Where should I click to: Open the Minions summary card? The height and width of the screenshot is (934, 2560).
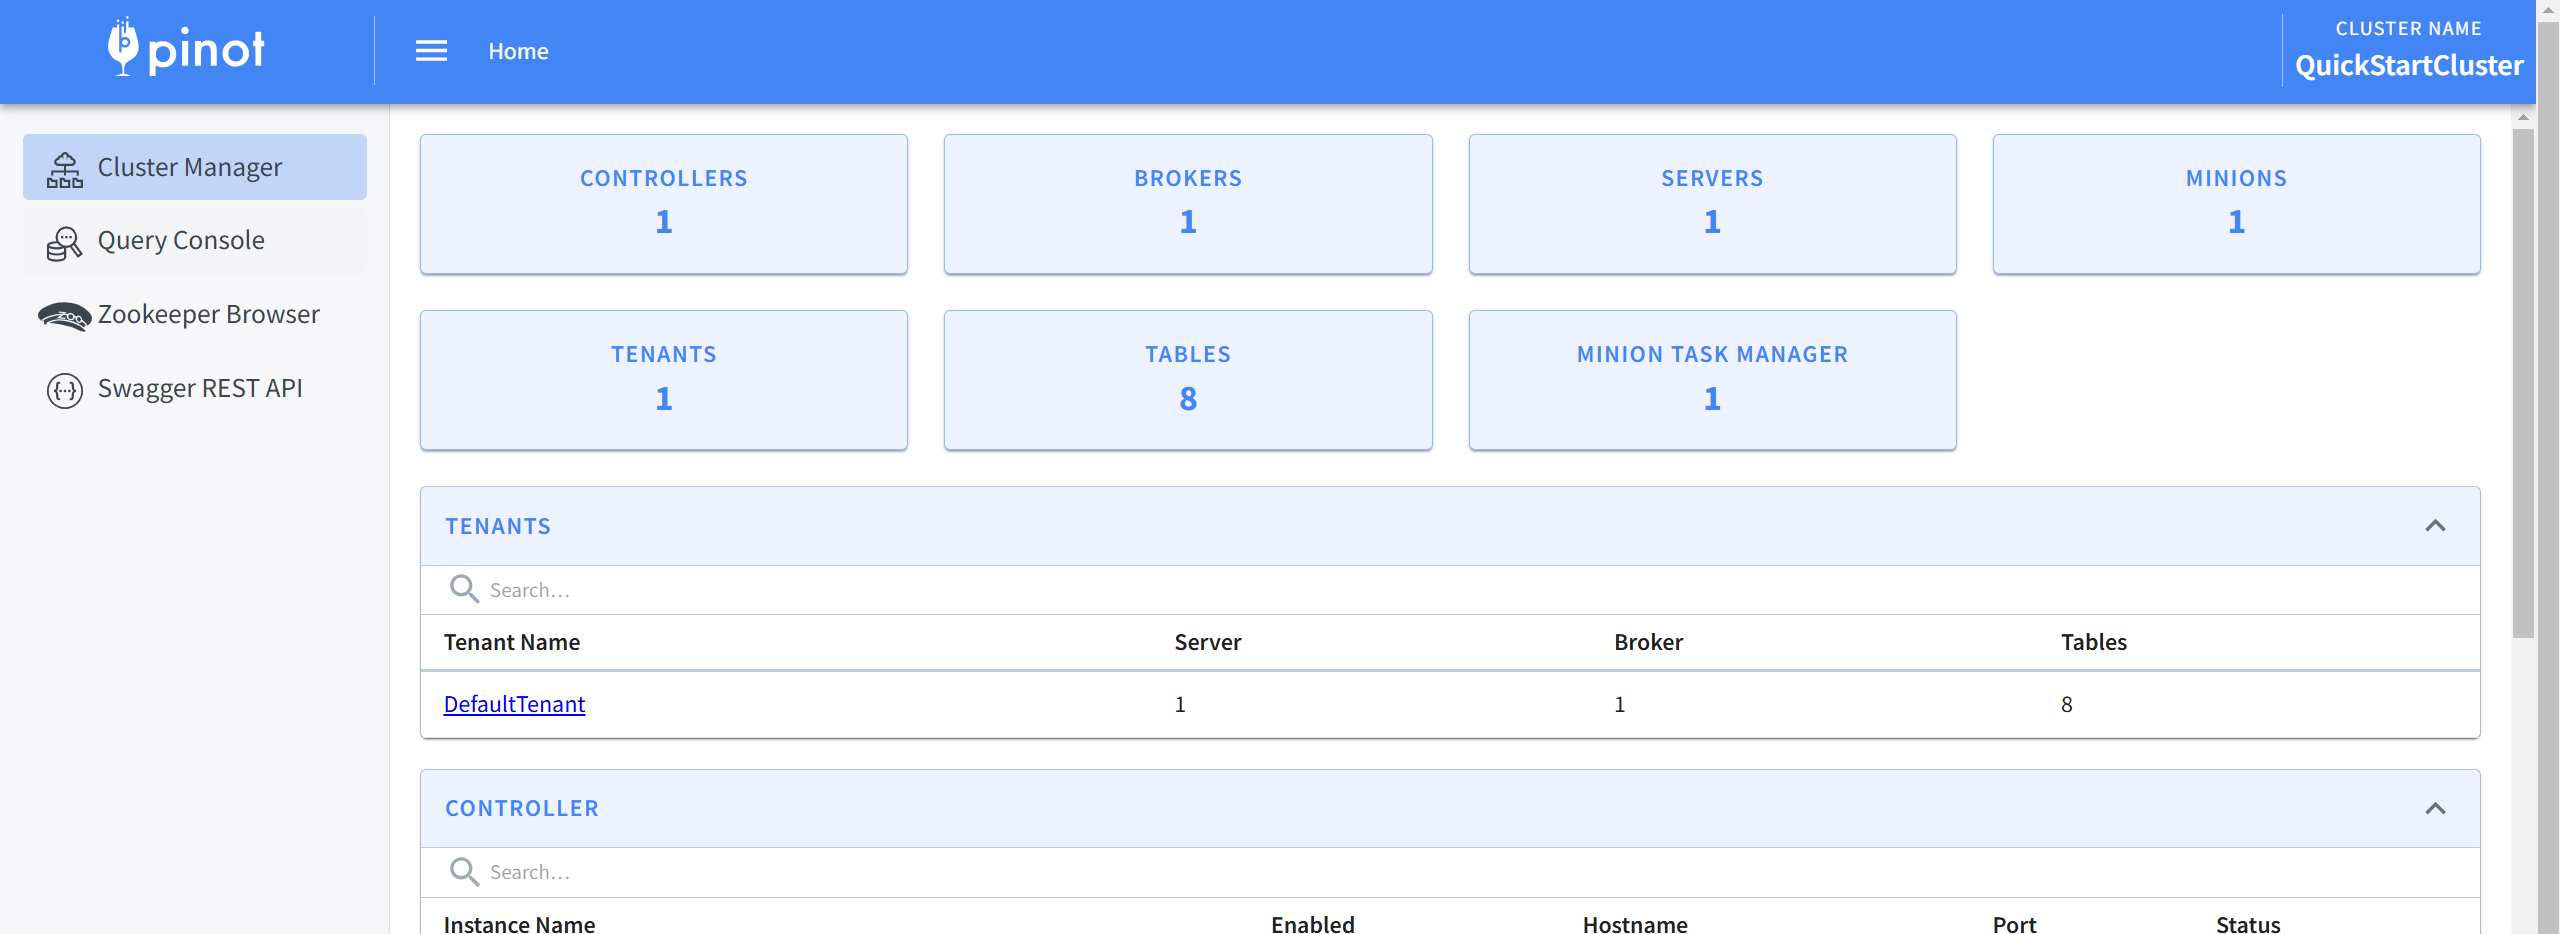pyautogui.click(x=2236, y=204)
